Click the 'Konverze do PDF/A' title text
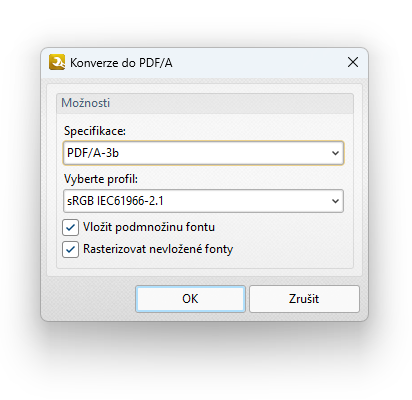 coord(121,63)
